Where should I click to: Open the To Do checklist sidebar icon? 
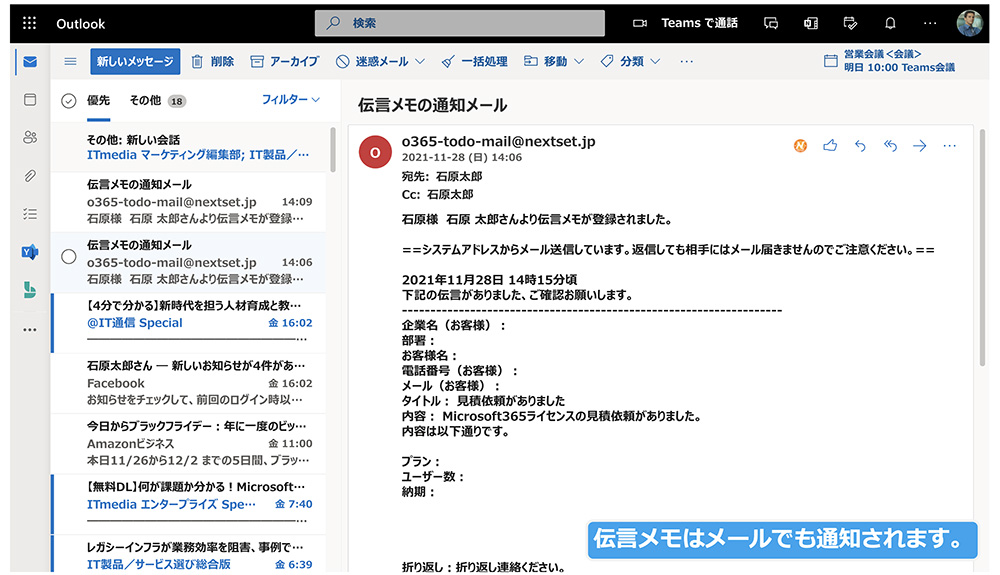pos(30,214)
